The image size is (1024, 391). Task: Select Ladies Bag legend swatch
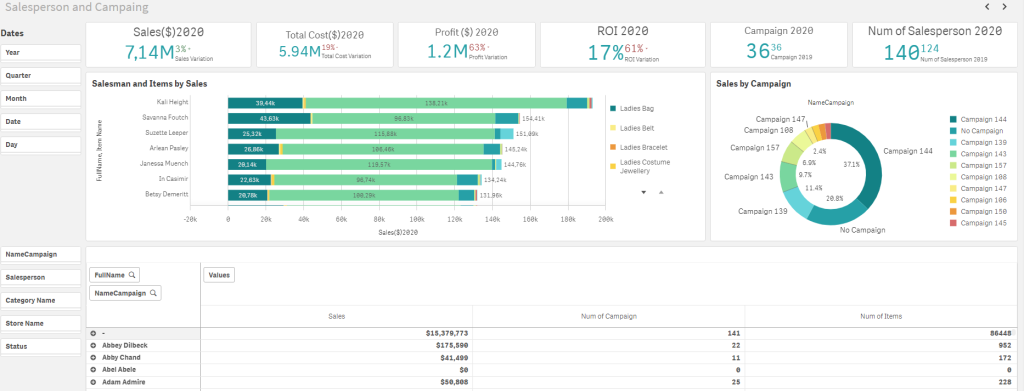[x=612, y=108]
